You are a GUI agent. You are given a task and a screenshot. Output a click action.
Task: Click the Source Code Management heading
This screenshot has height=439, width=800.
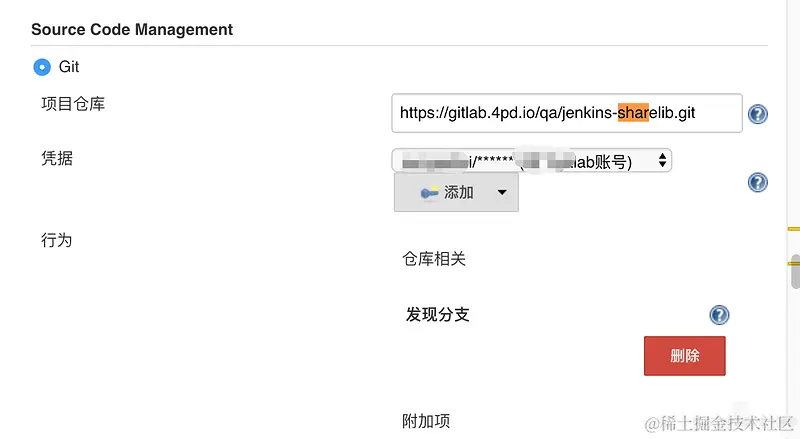click(132, 30)
